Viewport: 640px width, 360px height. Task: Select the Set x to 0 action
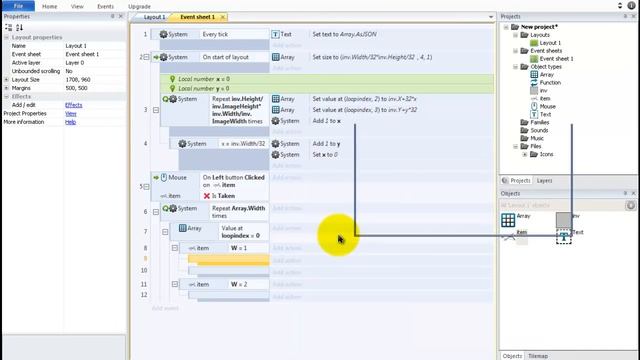(x=325, y=155)
